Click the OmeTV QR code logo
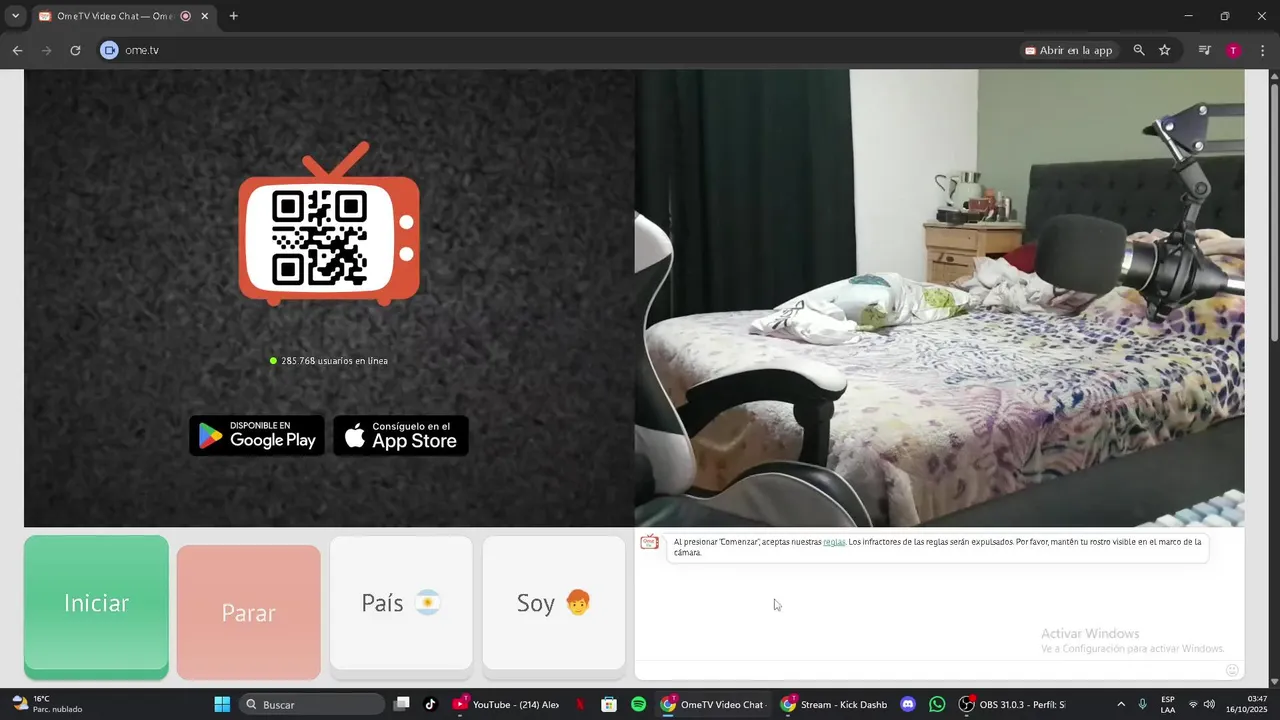The width and height of the screenshot is (1280, 720). (329, 224)
